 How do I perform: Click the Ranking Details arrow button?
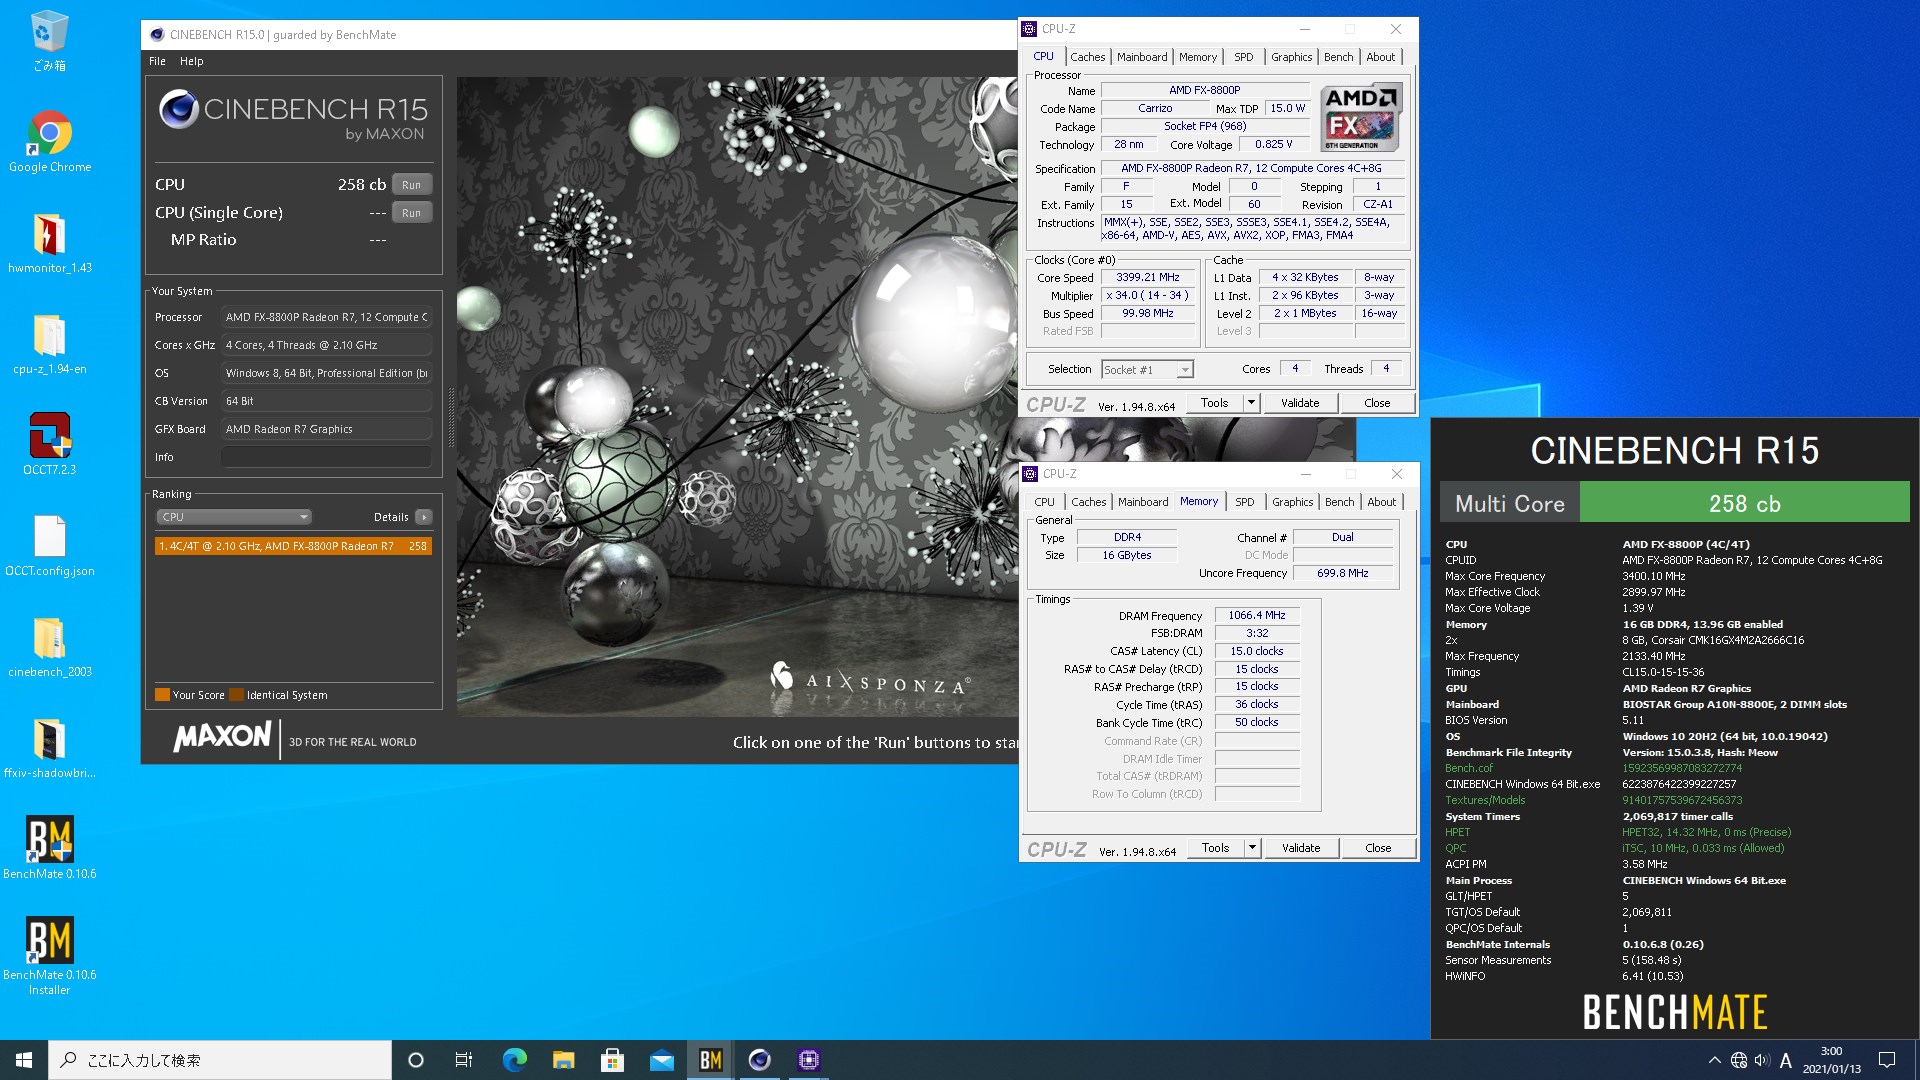click(x=424, y=517)
